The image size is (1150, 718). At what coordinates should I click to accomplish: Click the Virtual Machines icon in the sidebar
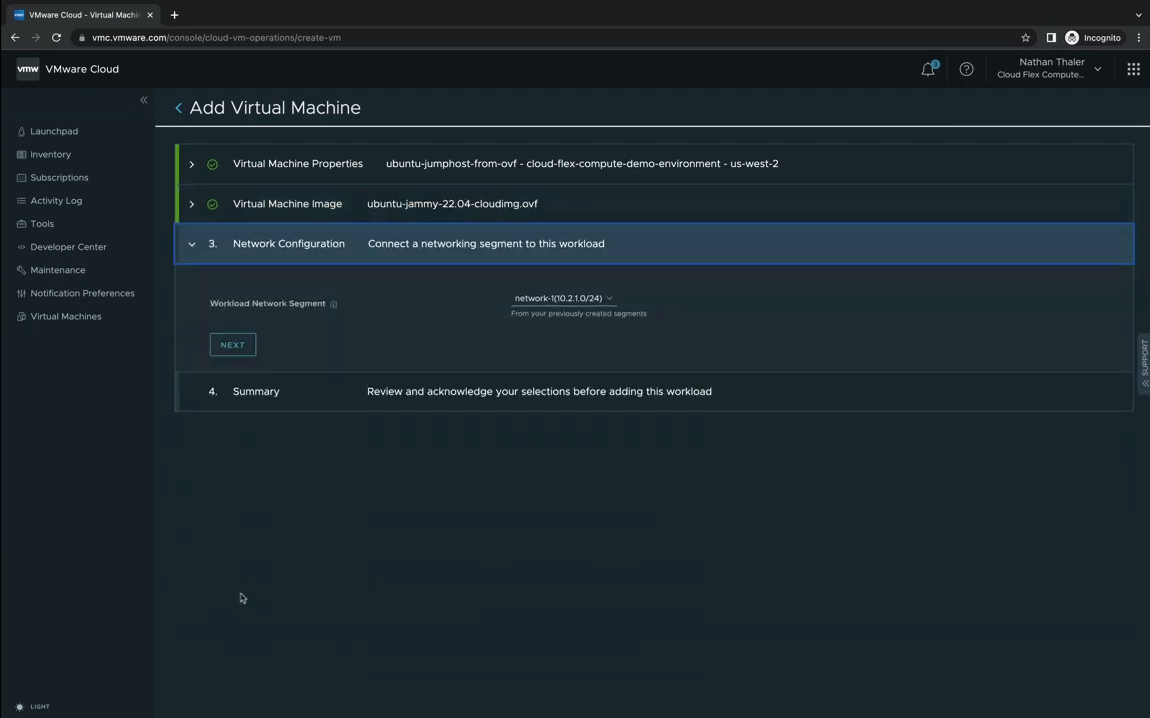coord(21,316)
